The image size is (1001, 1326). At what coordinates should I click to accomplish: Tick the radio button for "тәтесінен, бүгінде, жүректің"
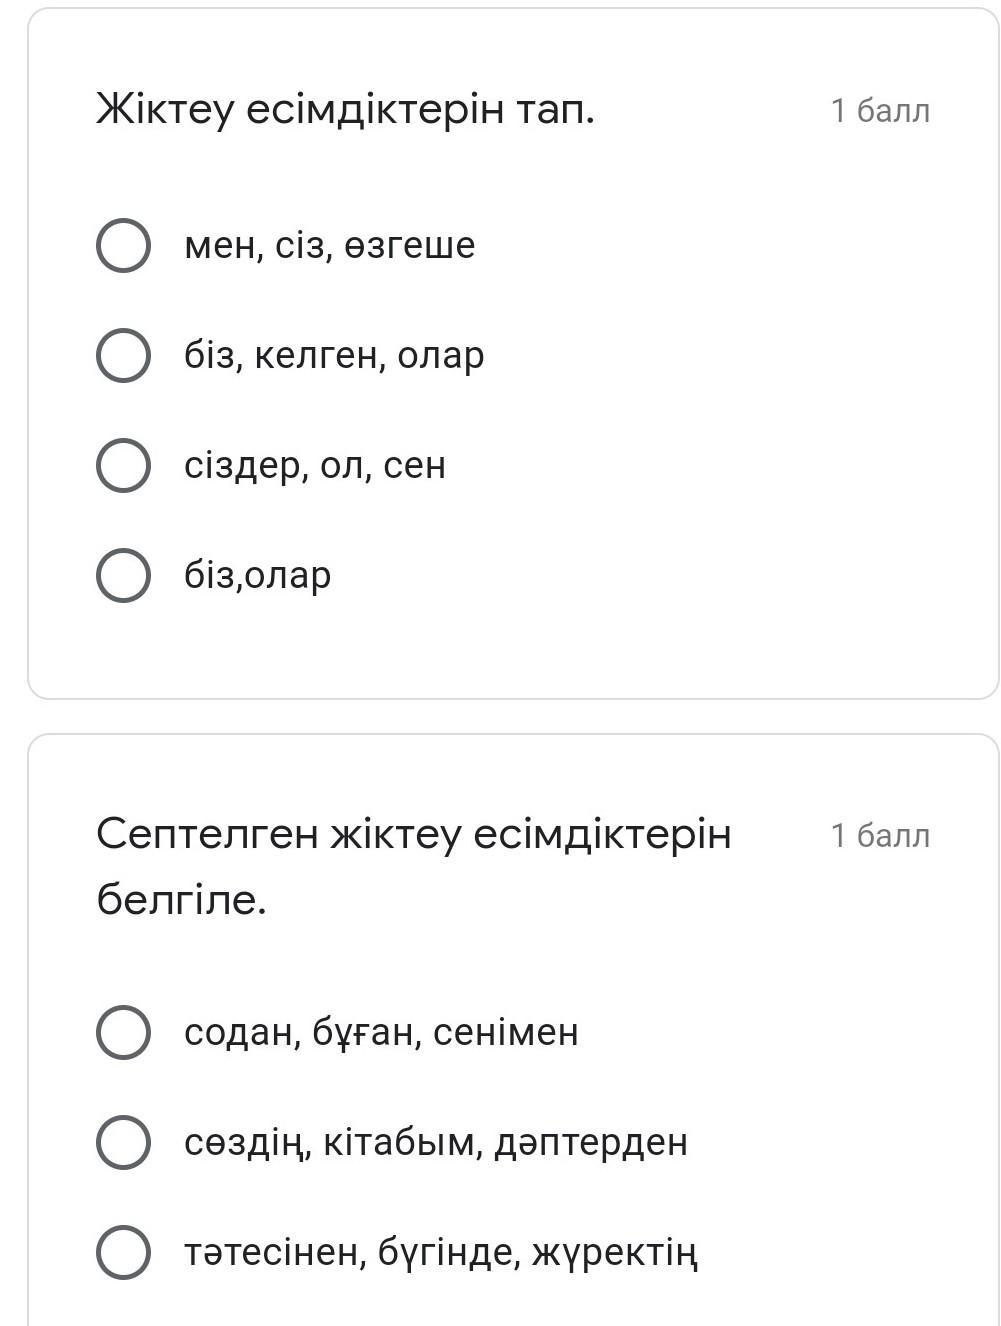[x=123, y=1252]
